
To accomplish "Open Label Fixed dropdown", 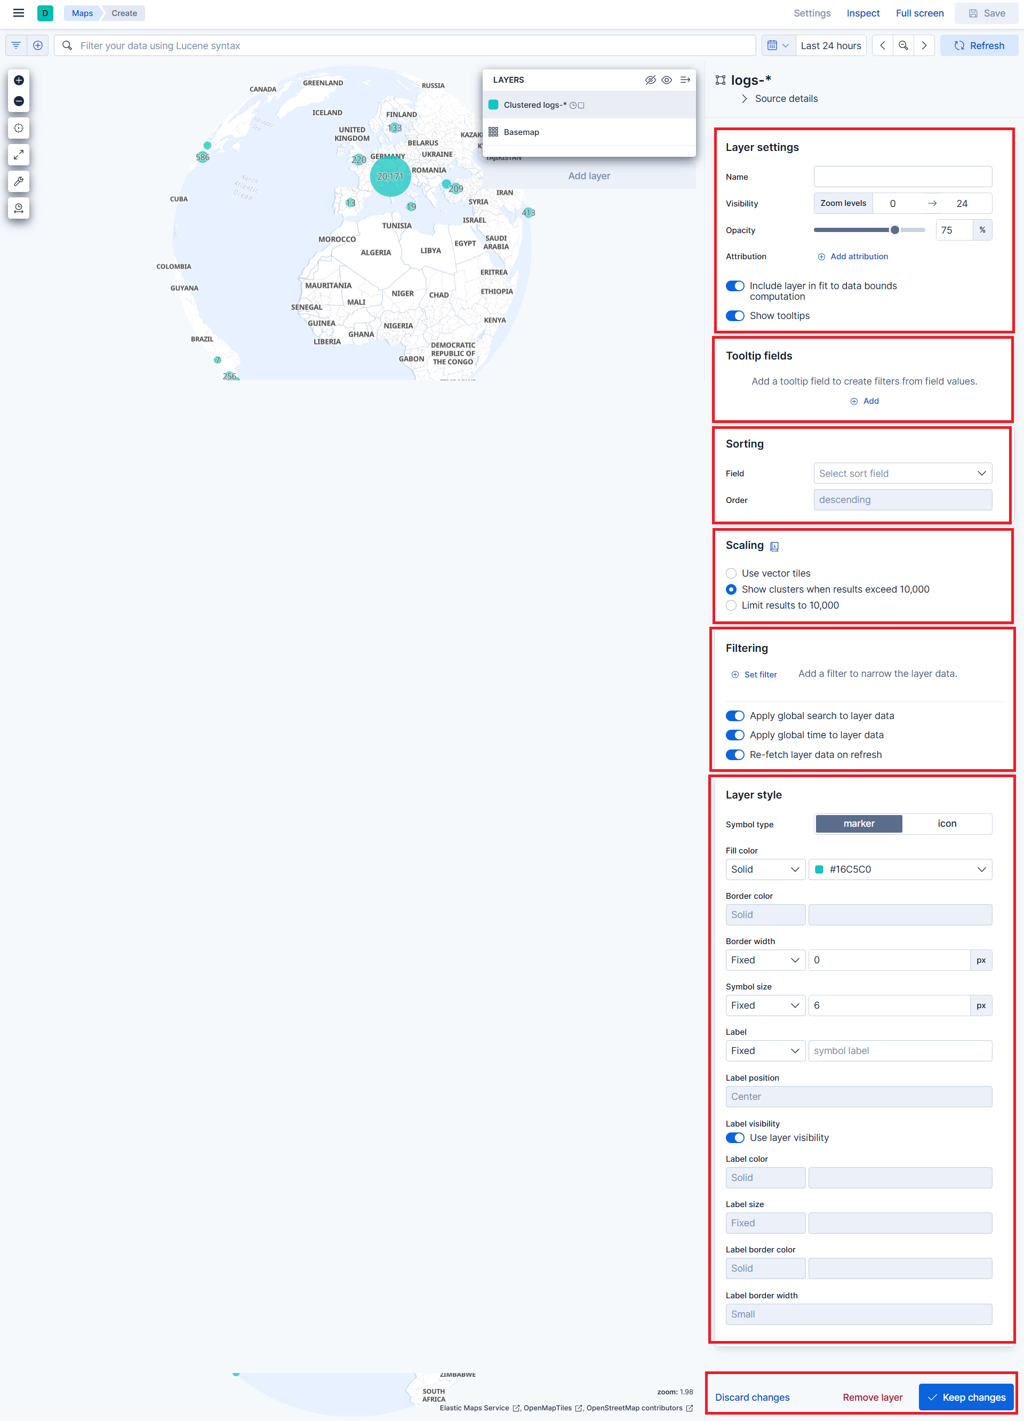I will 765,1051.
